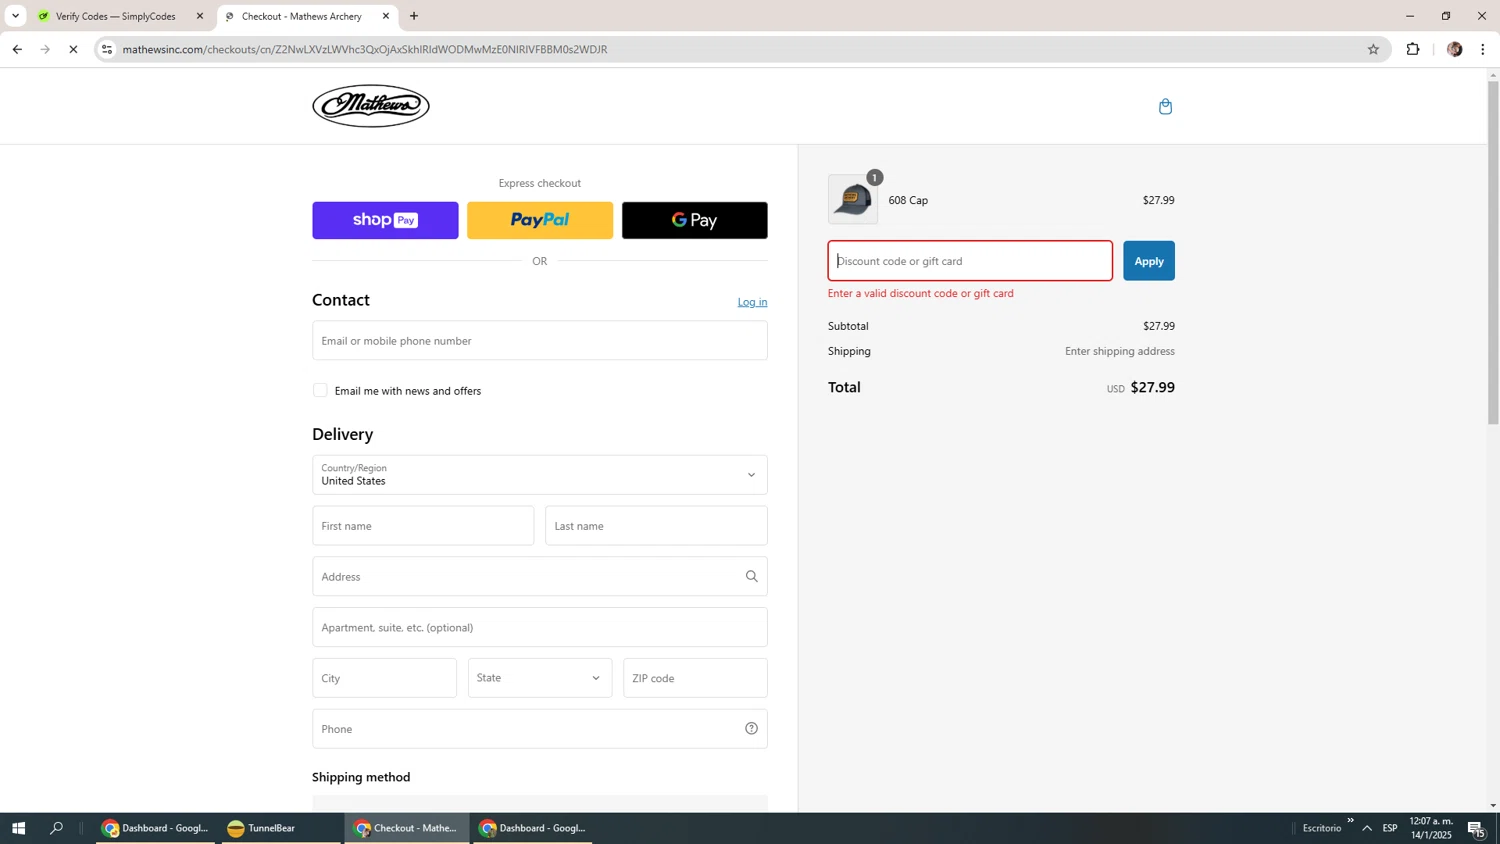Screen dimensions: 1500x844
Task: Click Escritorio toolbar in taskbar
Action: 1322,828
